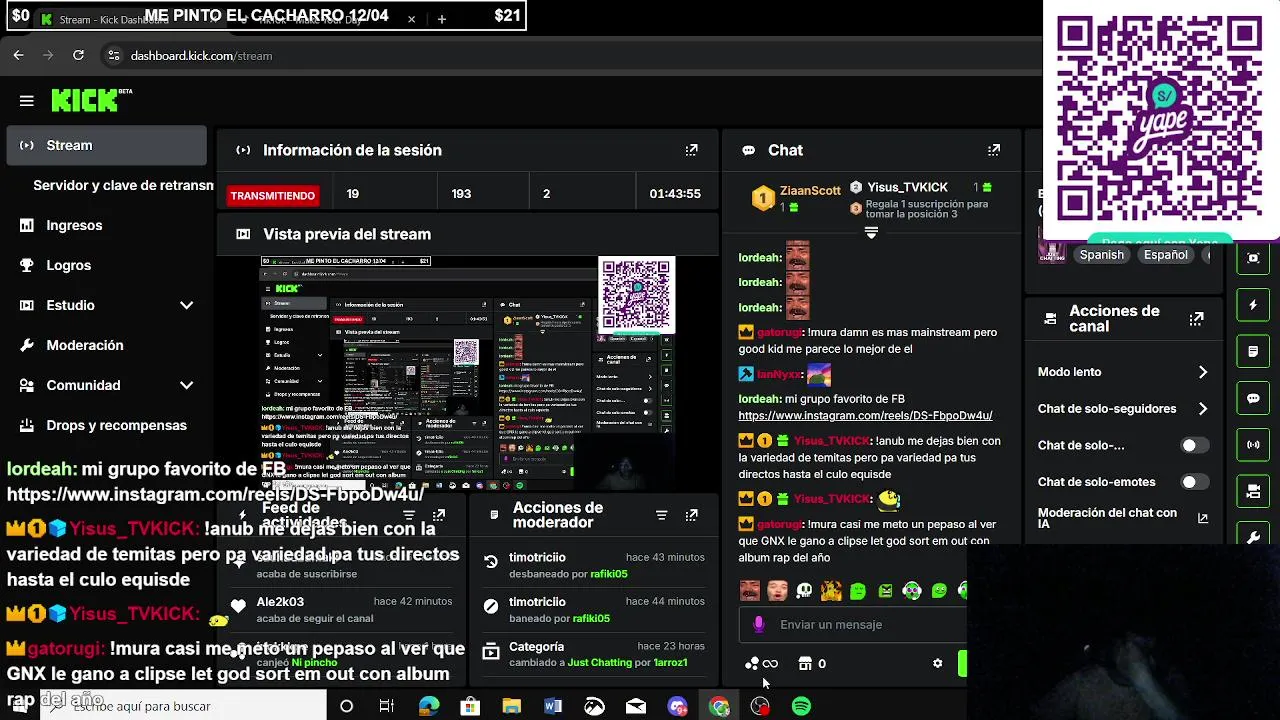Click the lightning bolt sidebar widget button

point(1253,305)
